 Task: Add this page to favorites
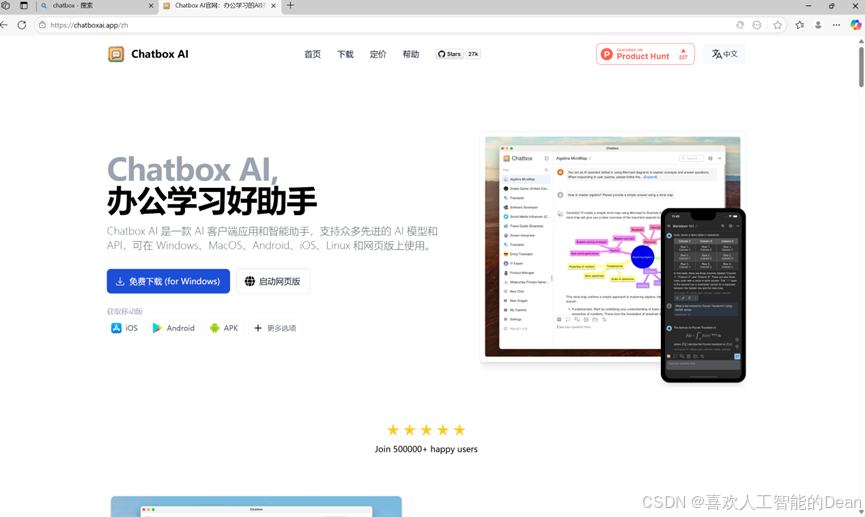(777, 25)
